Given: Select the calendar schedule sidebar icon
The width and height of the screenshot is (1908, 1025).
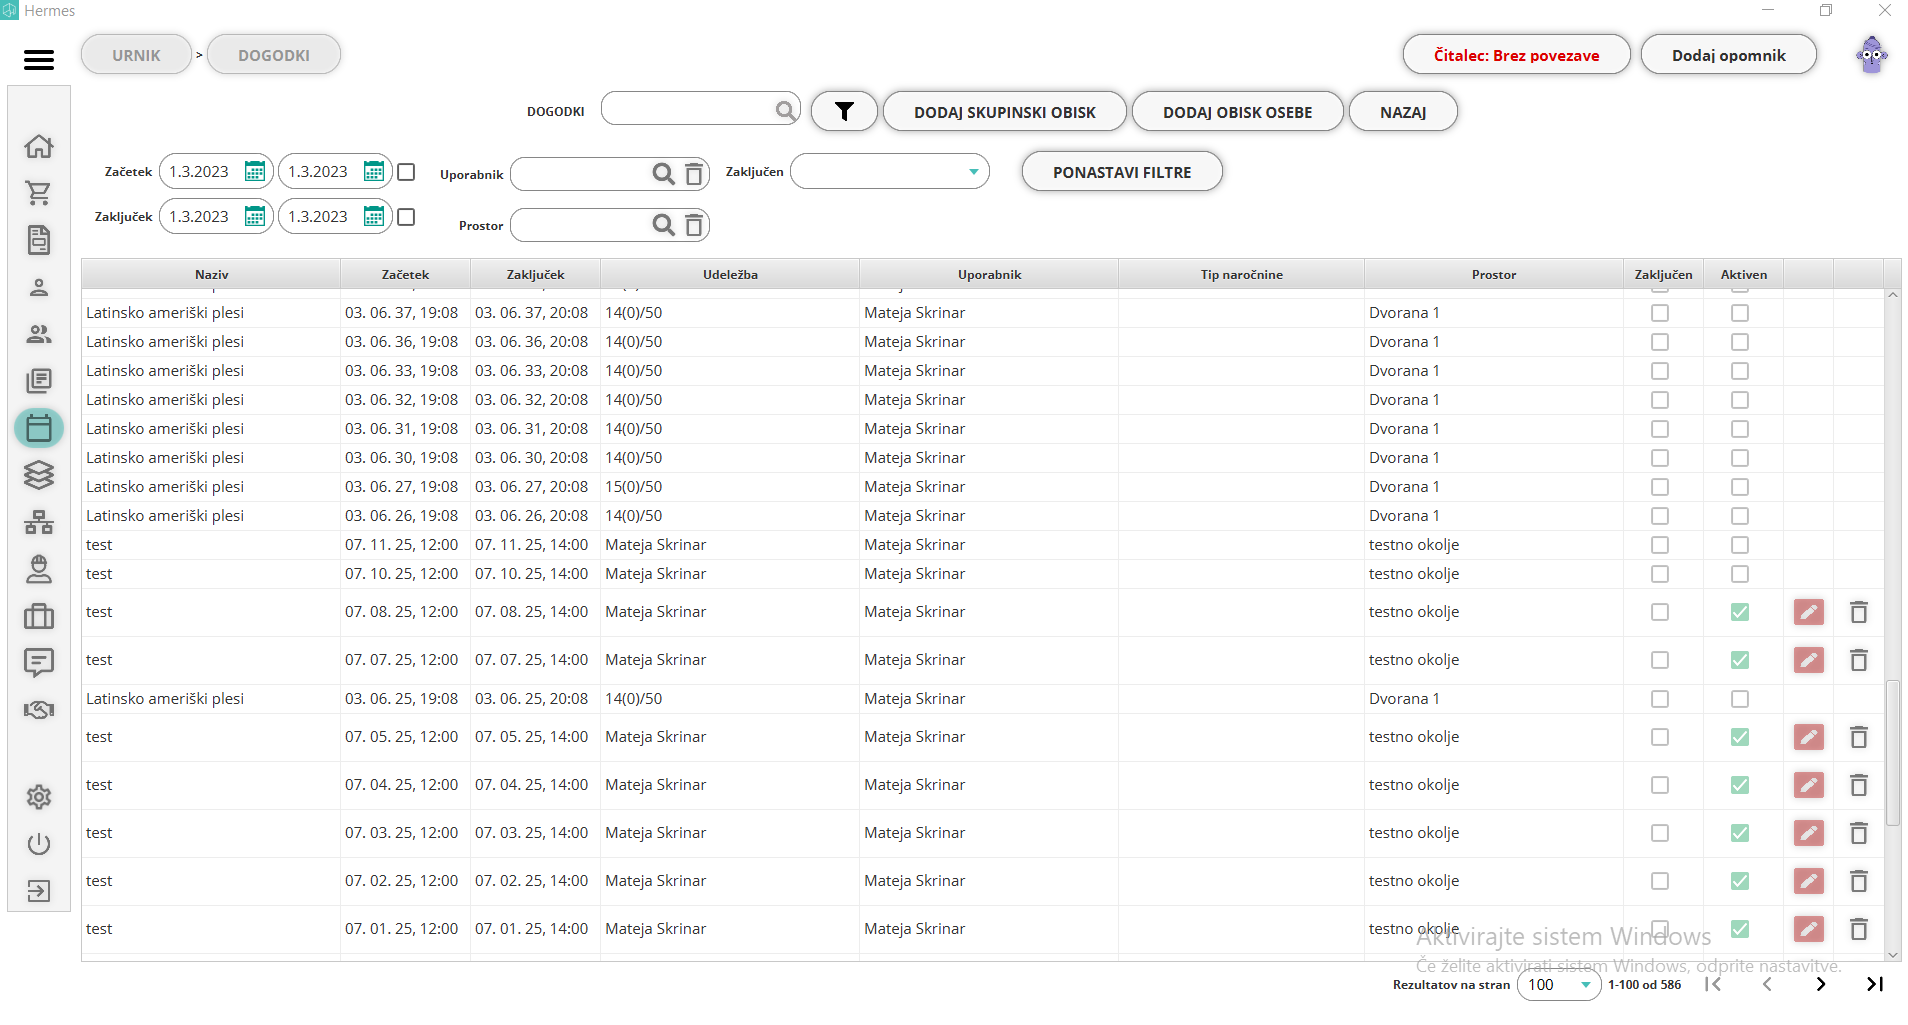Looking at the screenshot, I should click(x=39, y=428).
